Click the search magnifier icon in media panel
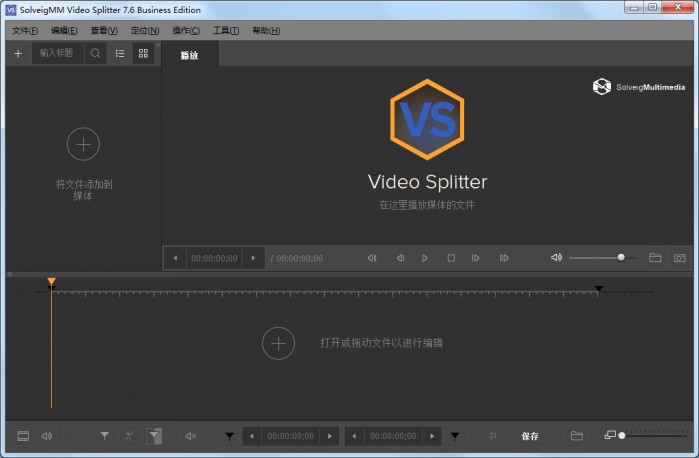Viewport: 699px width, 458px height. point(95,54)
